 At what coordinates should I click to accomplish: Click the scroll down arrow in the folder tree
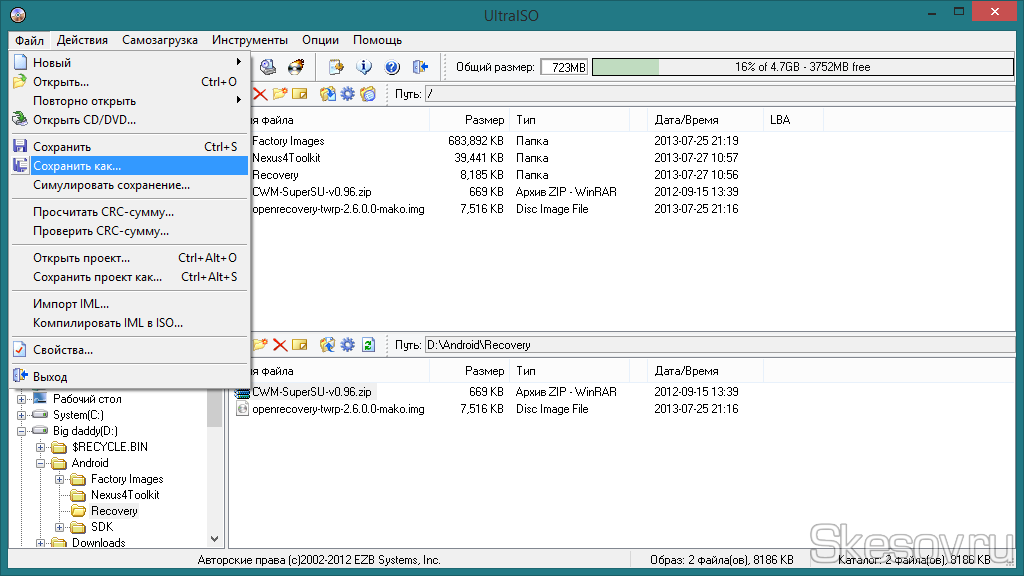coord(215,539)
